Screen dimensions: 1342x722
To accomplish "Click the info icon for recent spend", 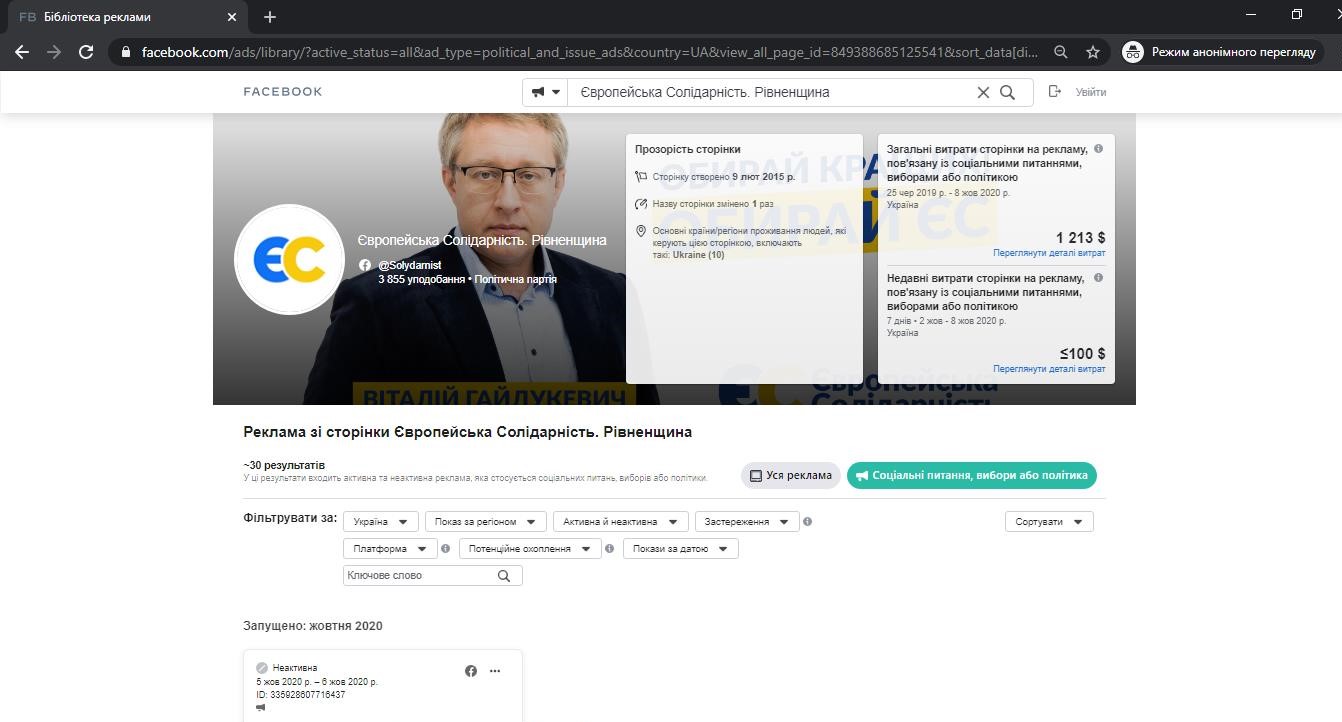I will (1098, 278).
